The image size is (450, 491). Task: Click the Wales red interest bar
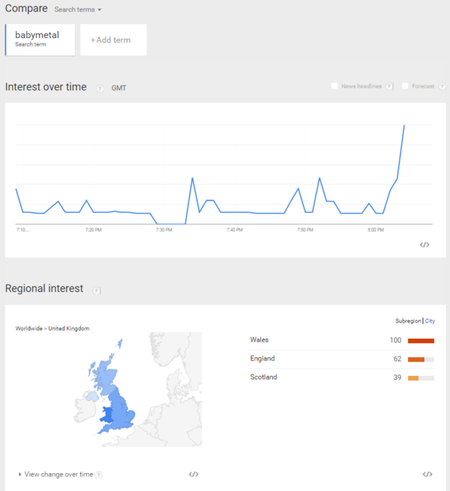(421, 341)
